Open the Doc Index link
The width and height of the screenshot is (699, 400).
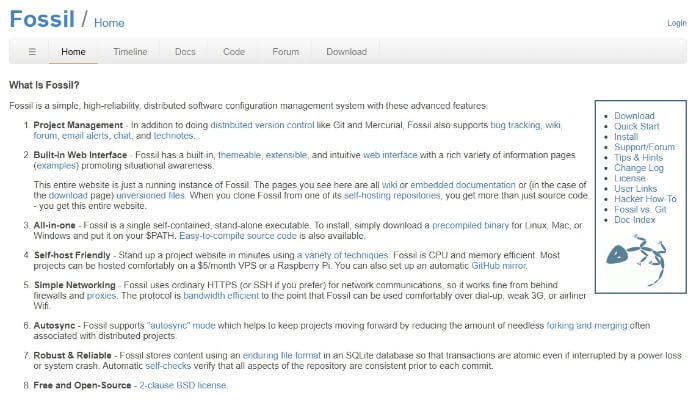[634, 220]
